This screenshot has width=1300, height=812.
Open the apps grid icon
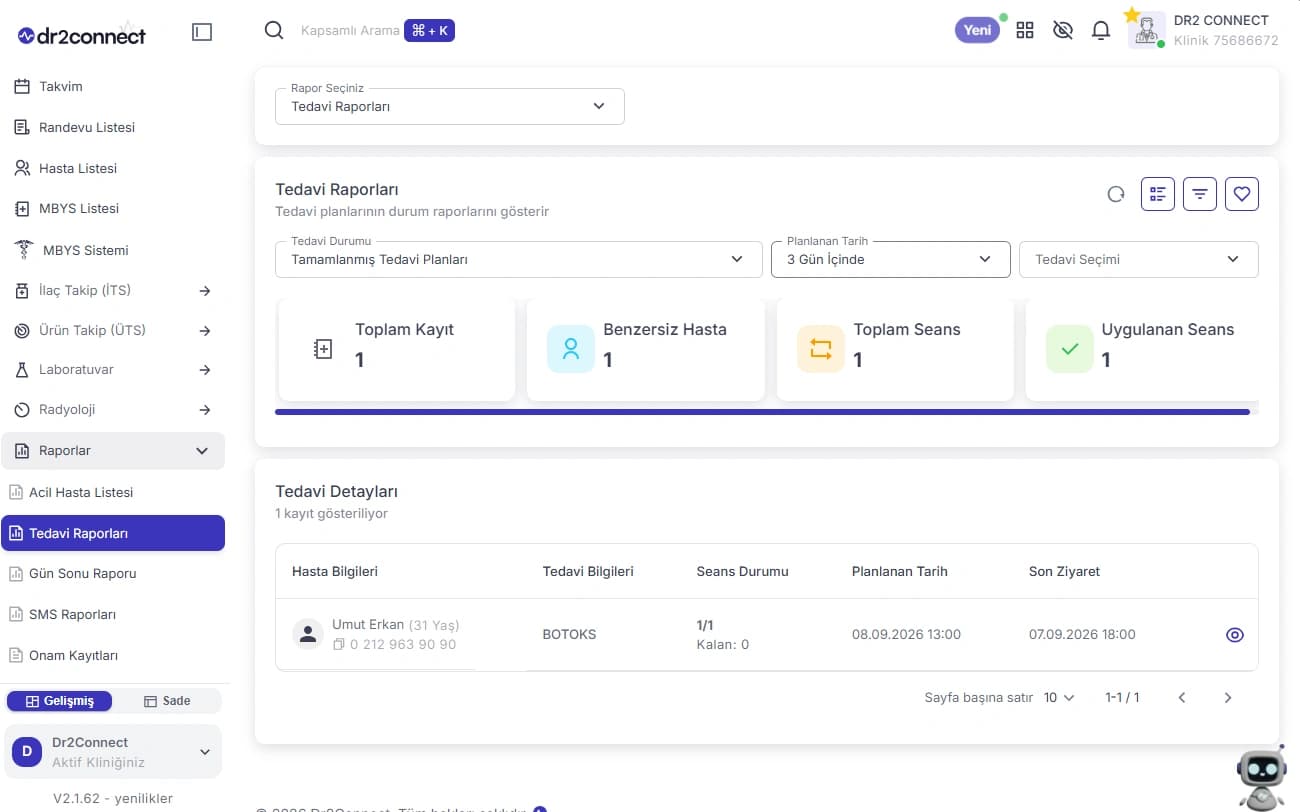tap(1025, 30)
